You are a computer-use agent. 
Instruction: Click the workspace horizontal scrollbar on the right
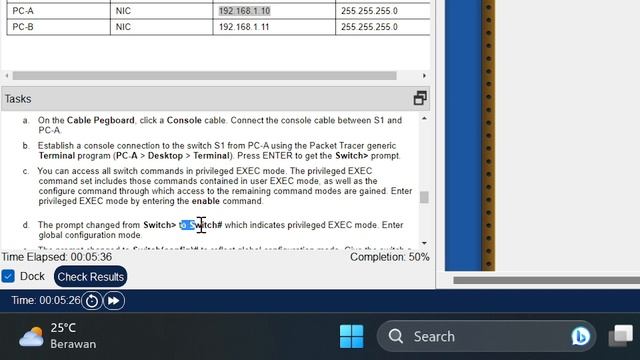coord(547,280)
